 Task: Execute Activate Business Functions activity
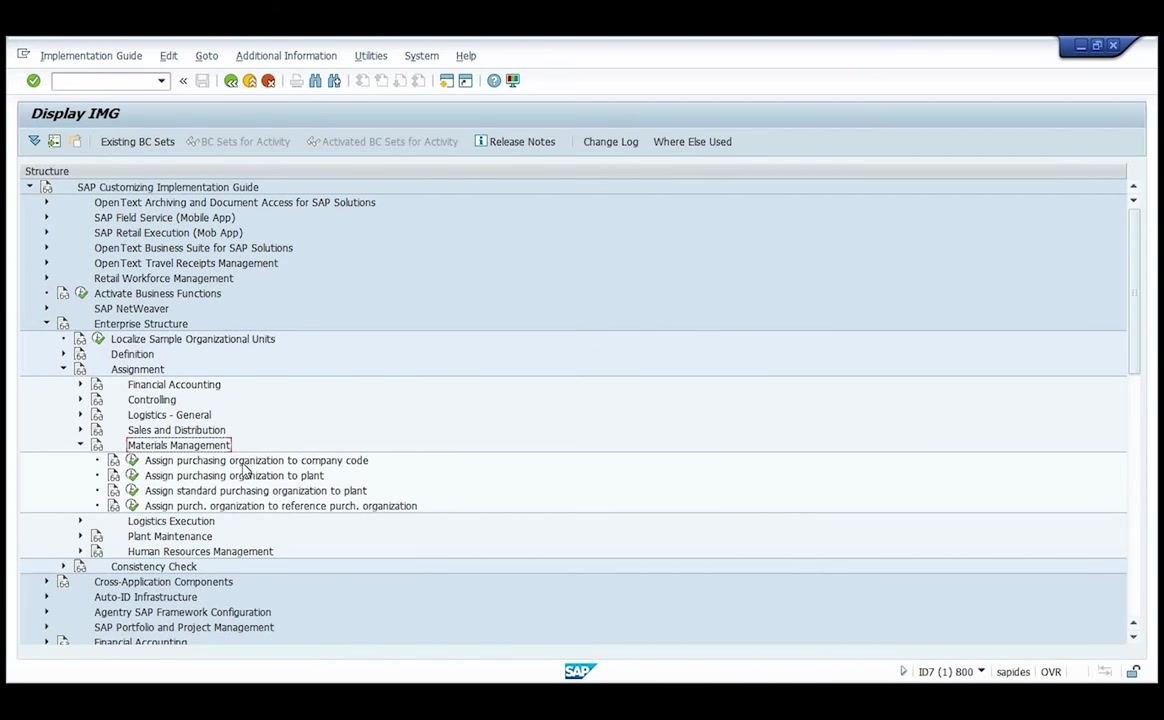point(82,293)
